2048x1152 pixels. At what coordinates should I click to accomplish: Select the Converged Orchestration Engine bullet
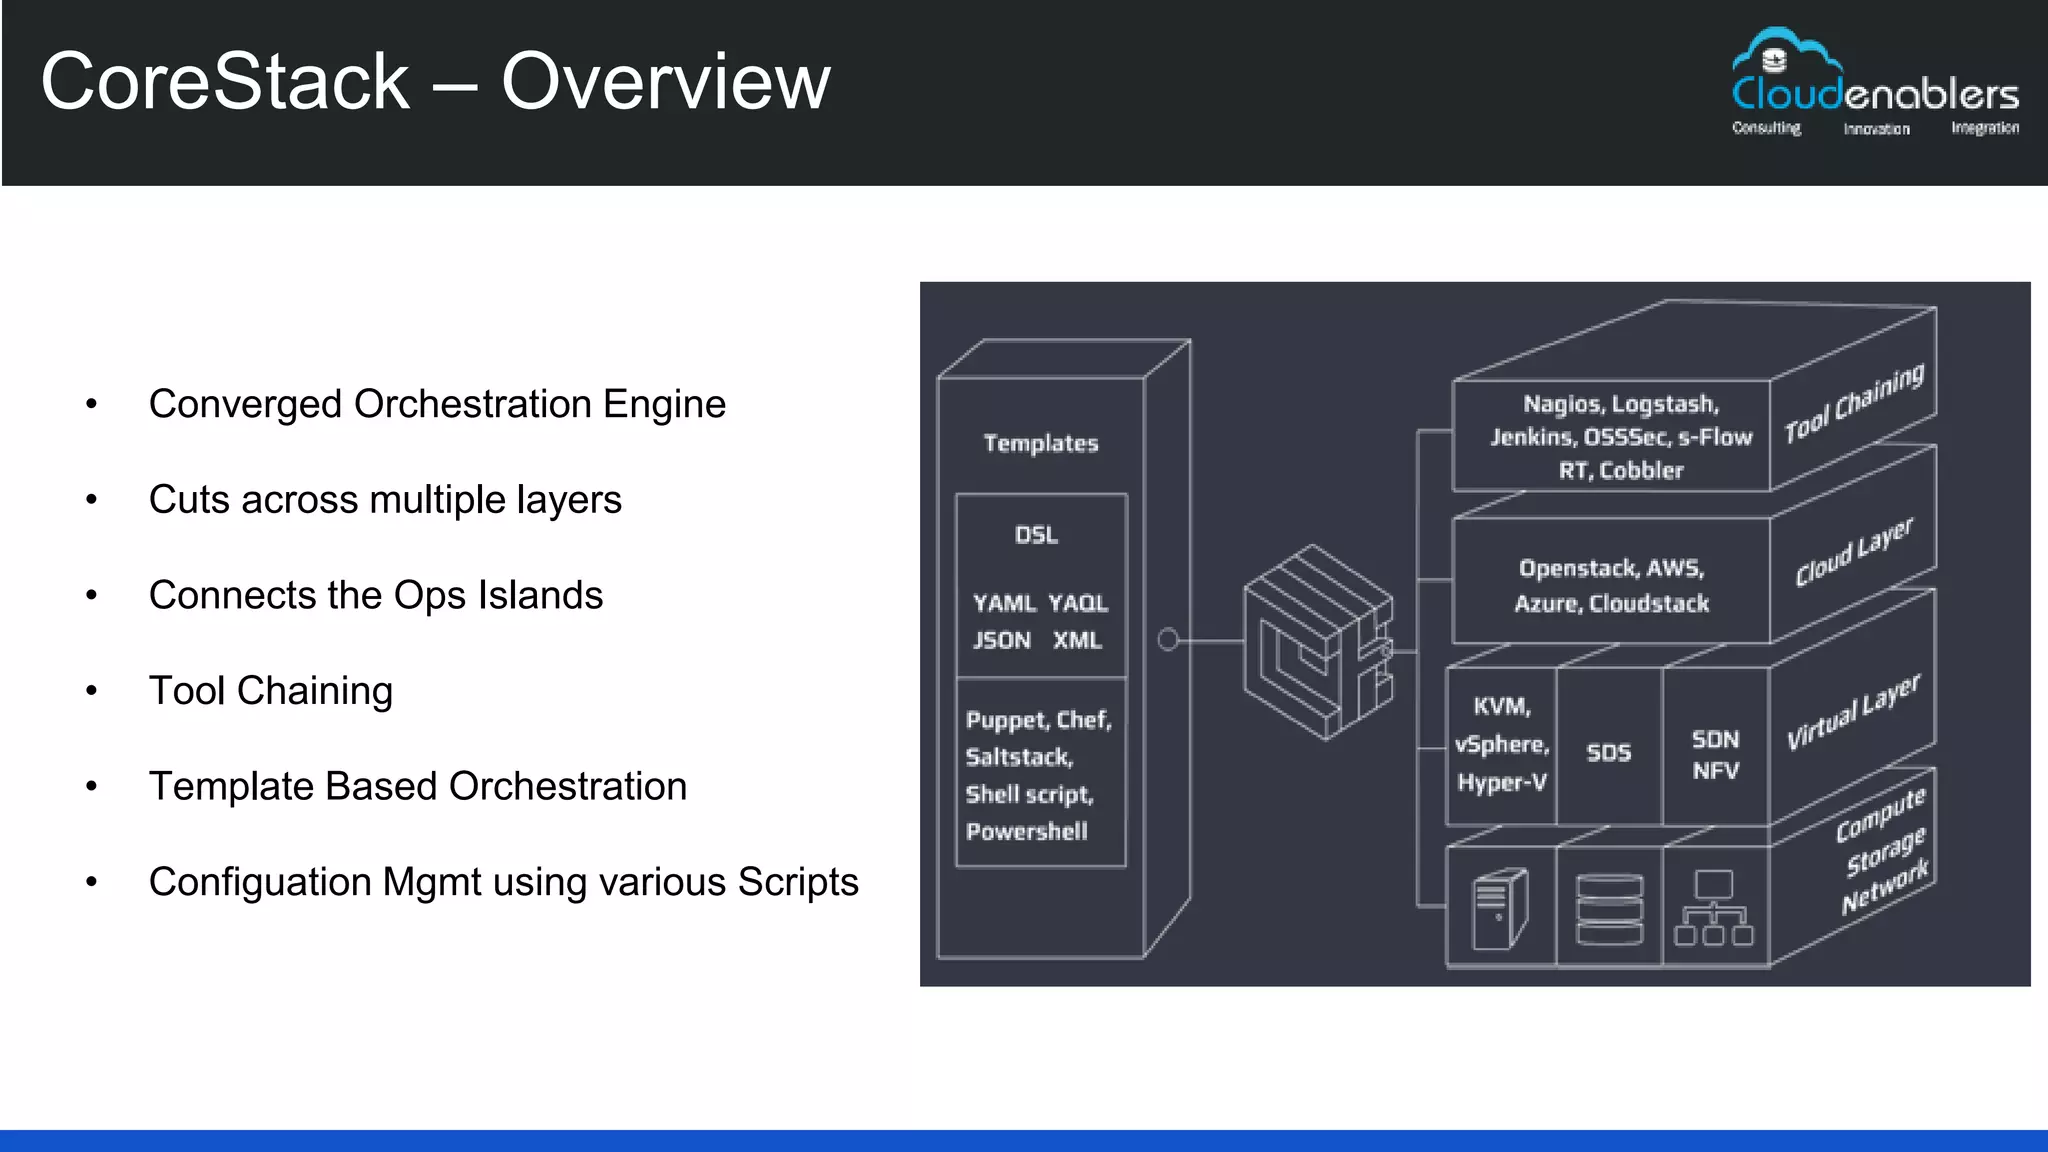coord(437,404)
